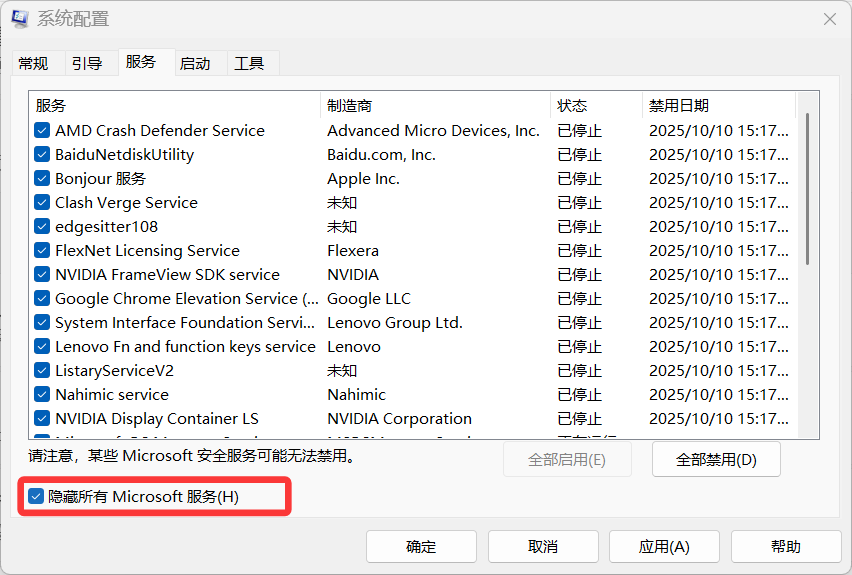Click the 全部启用(E) button

click(x=567, y=460)
